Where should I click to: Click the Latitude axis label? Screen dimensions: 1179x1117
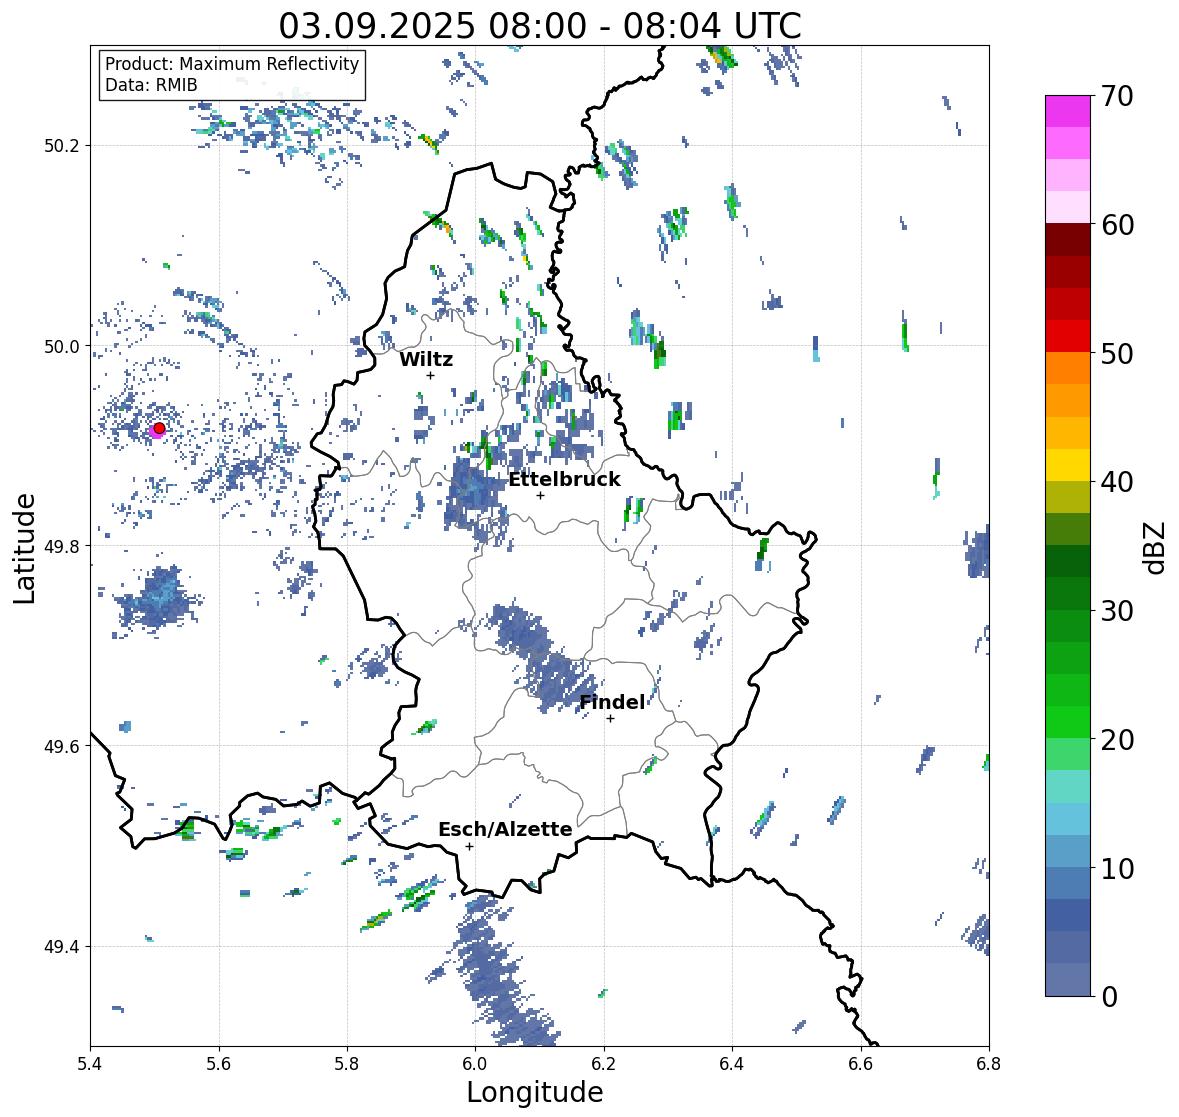pyautogui.click(x=24, y=548)
